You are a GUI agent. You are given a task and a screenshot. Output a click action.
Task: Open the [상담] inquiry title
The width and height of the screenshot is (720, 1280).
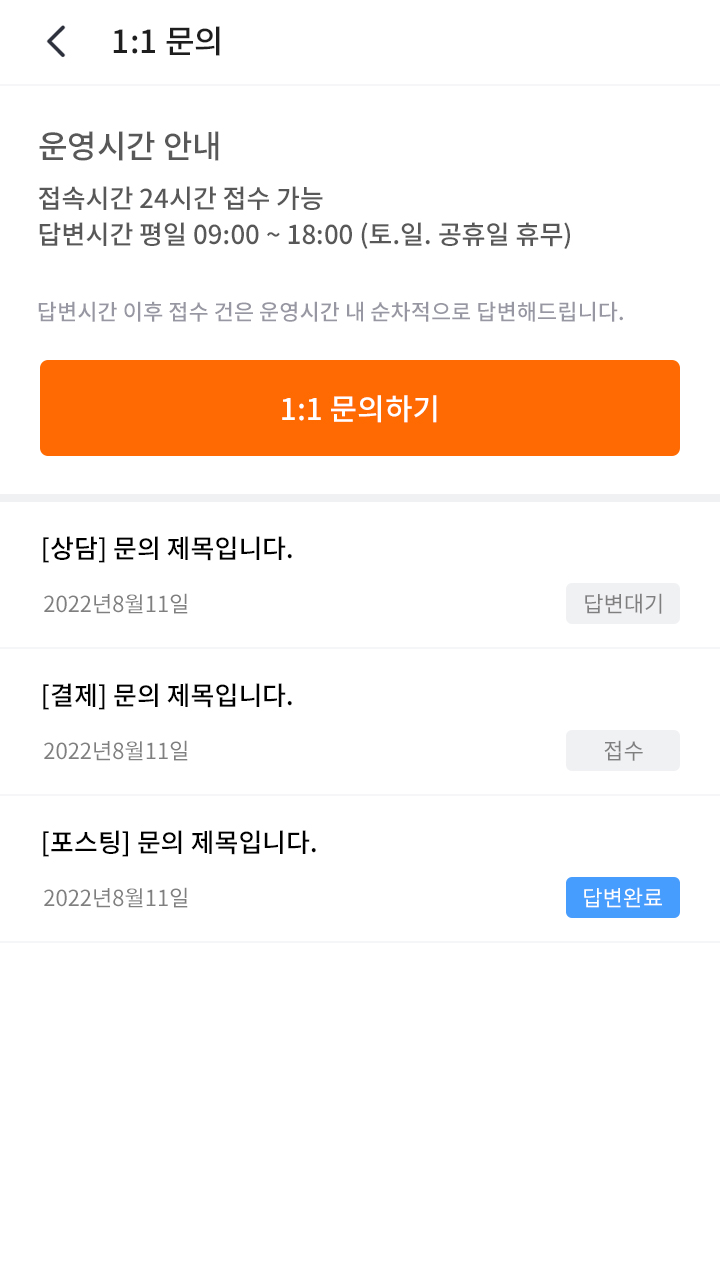point(167,548)
